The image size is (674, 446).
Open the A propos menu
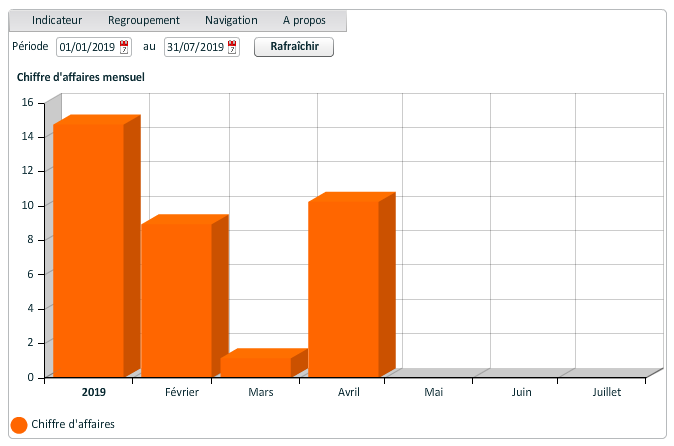click(x=304, y=20)
